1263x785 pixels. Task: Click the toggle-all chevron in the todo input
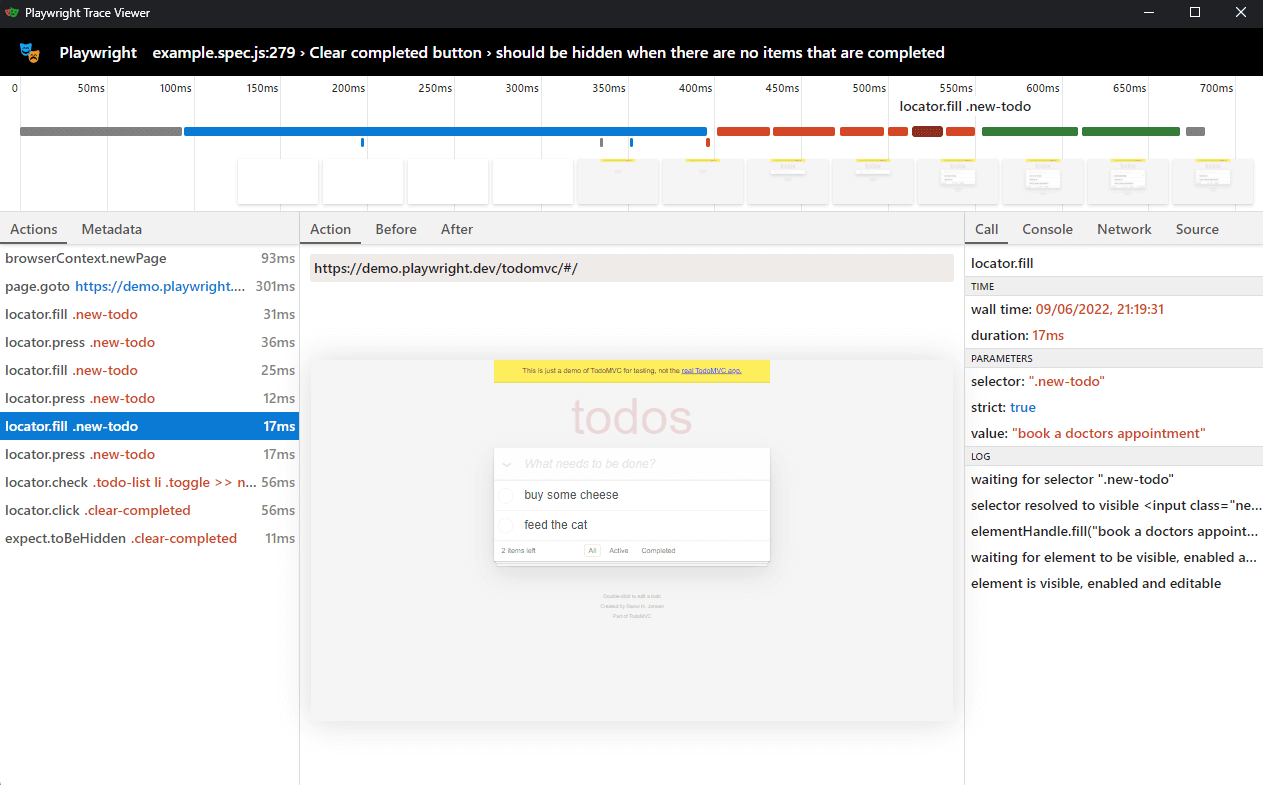(x=507, y=463)
